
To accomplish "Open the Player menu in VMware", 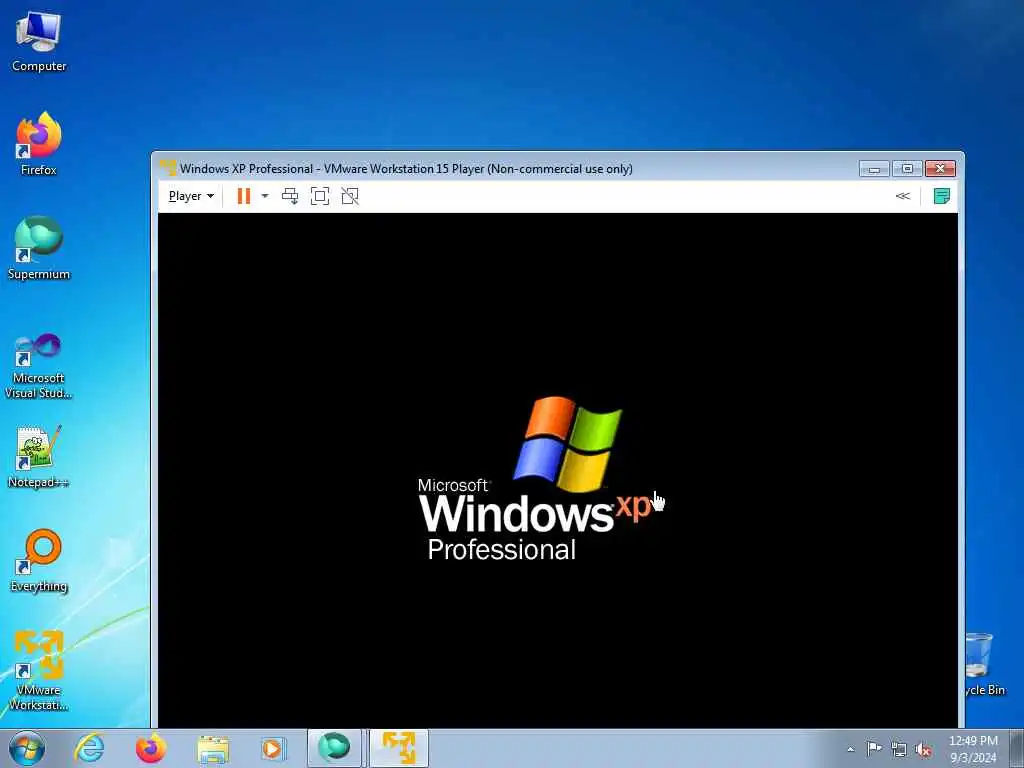I will [191, 196].
